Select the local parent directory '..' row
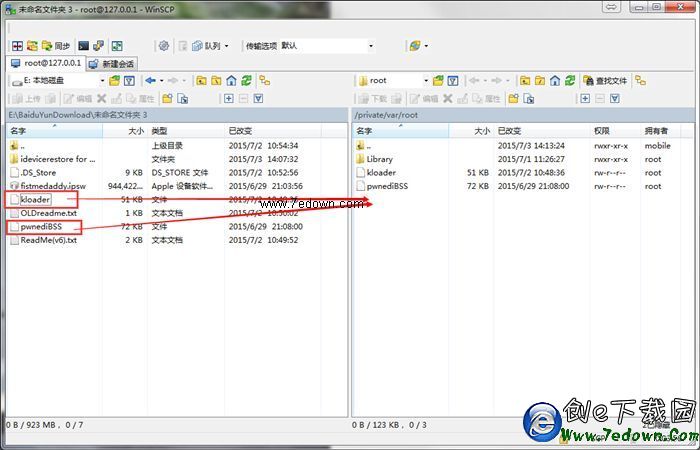The image size is (700, 450). 17,146
